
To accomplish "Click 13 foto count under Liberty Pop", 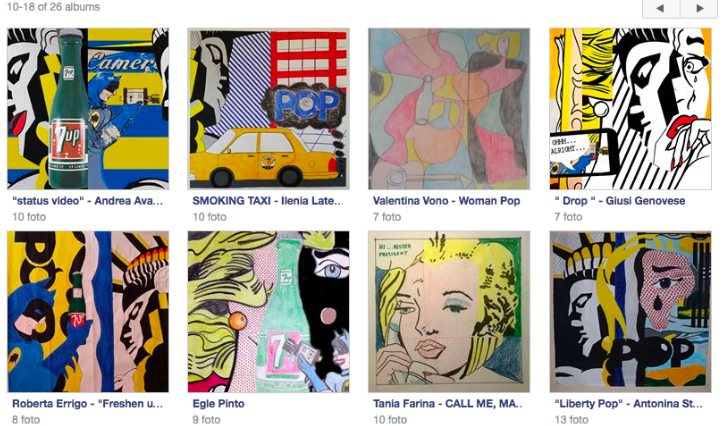I will click(x=571, y=420).
